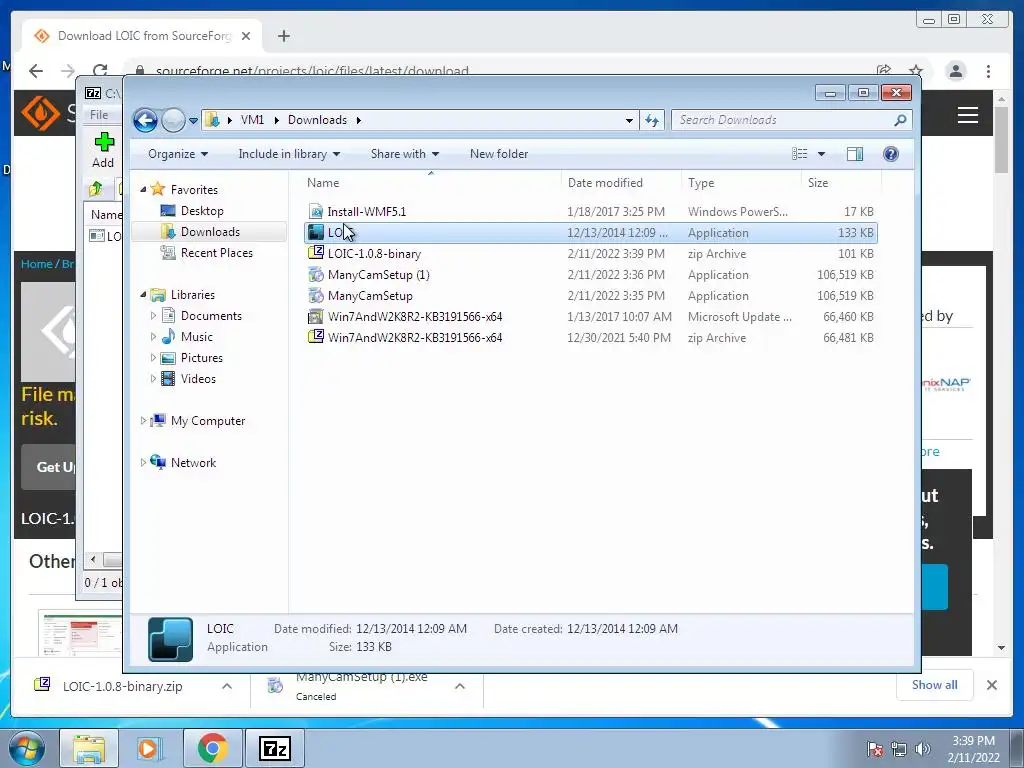This screenshot has width=1024, height=768.
Task: Open address bar history dropdown
Action: point(629,120)
